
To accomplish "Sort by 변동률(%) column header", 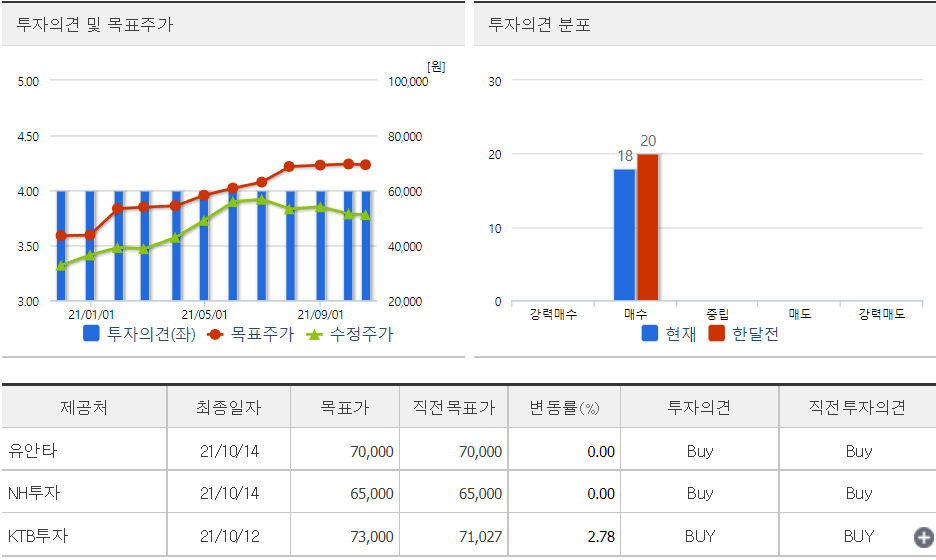I will 564,407.
